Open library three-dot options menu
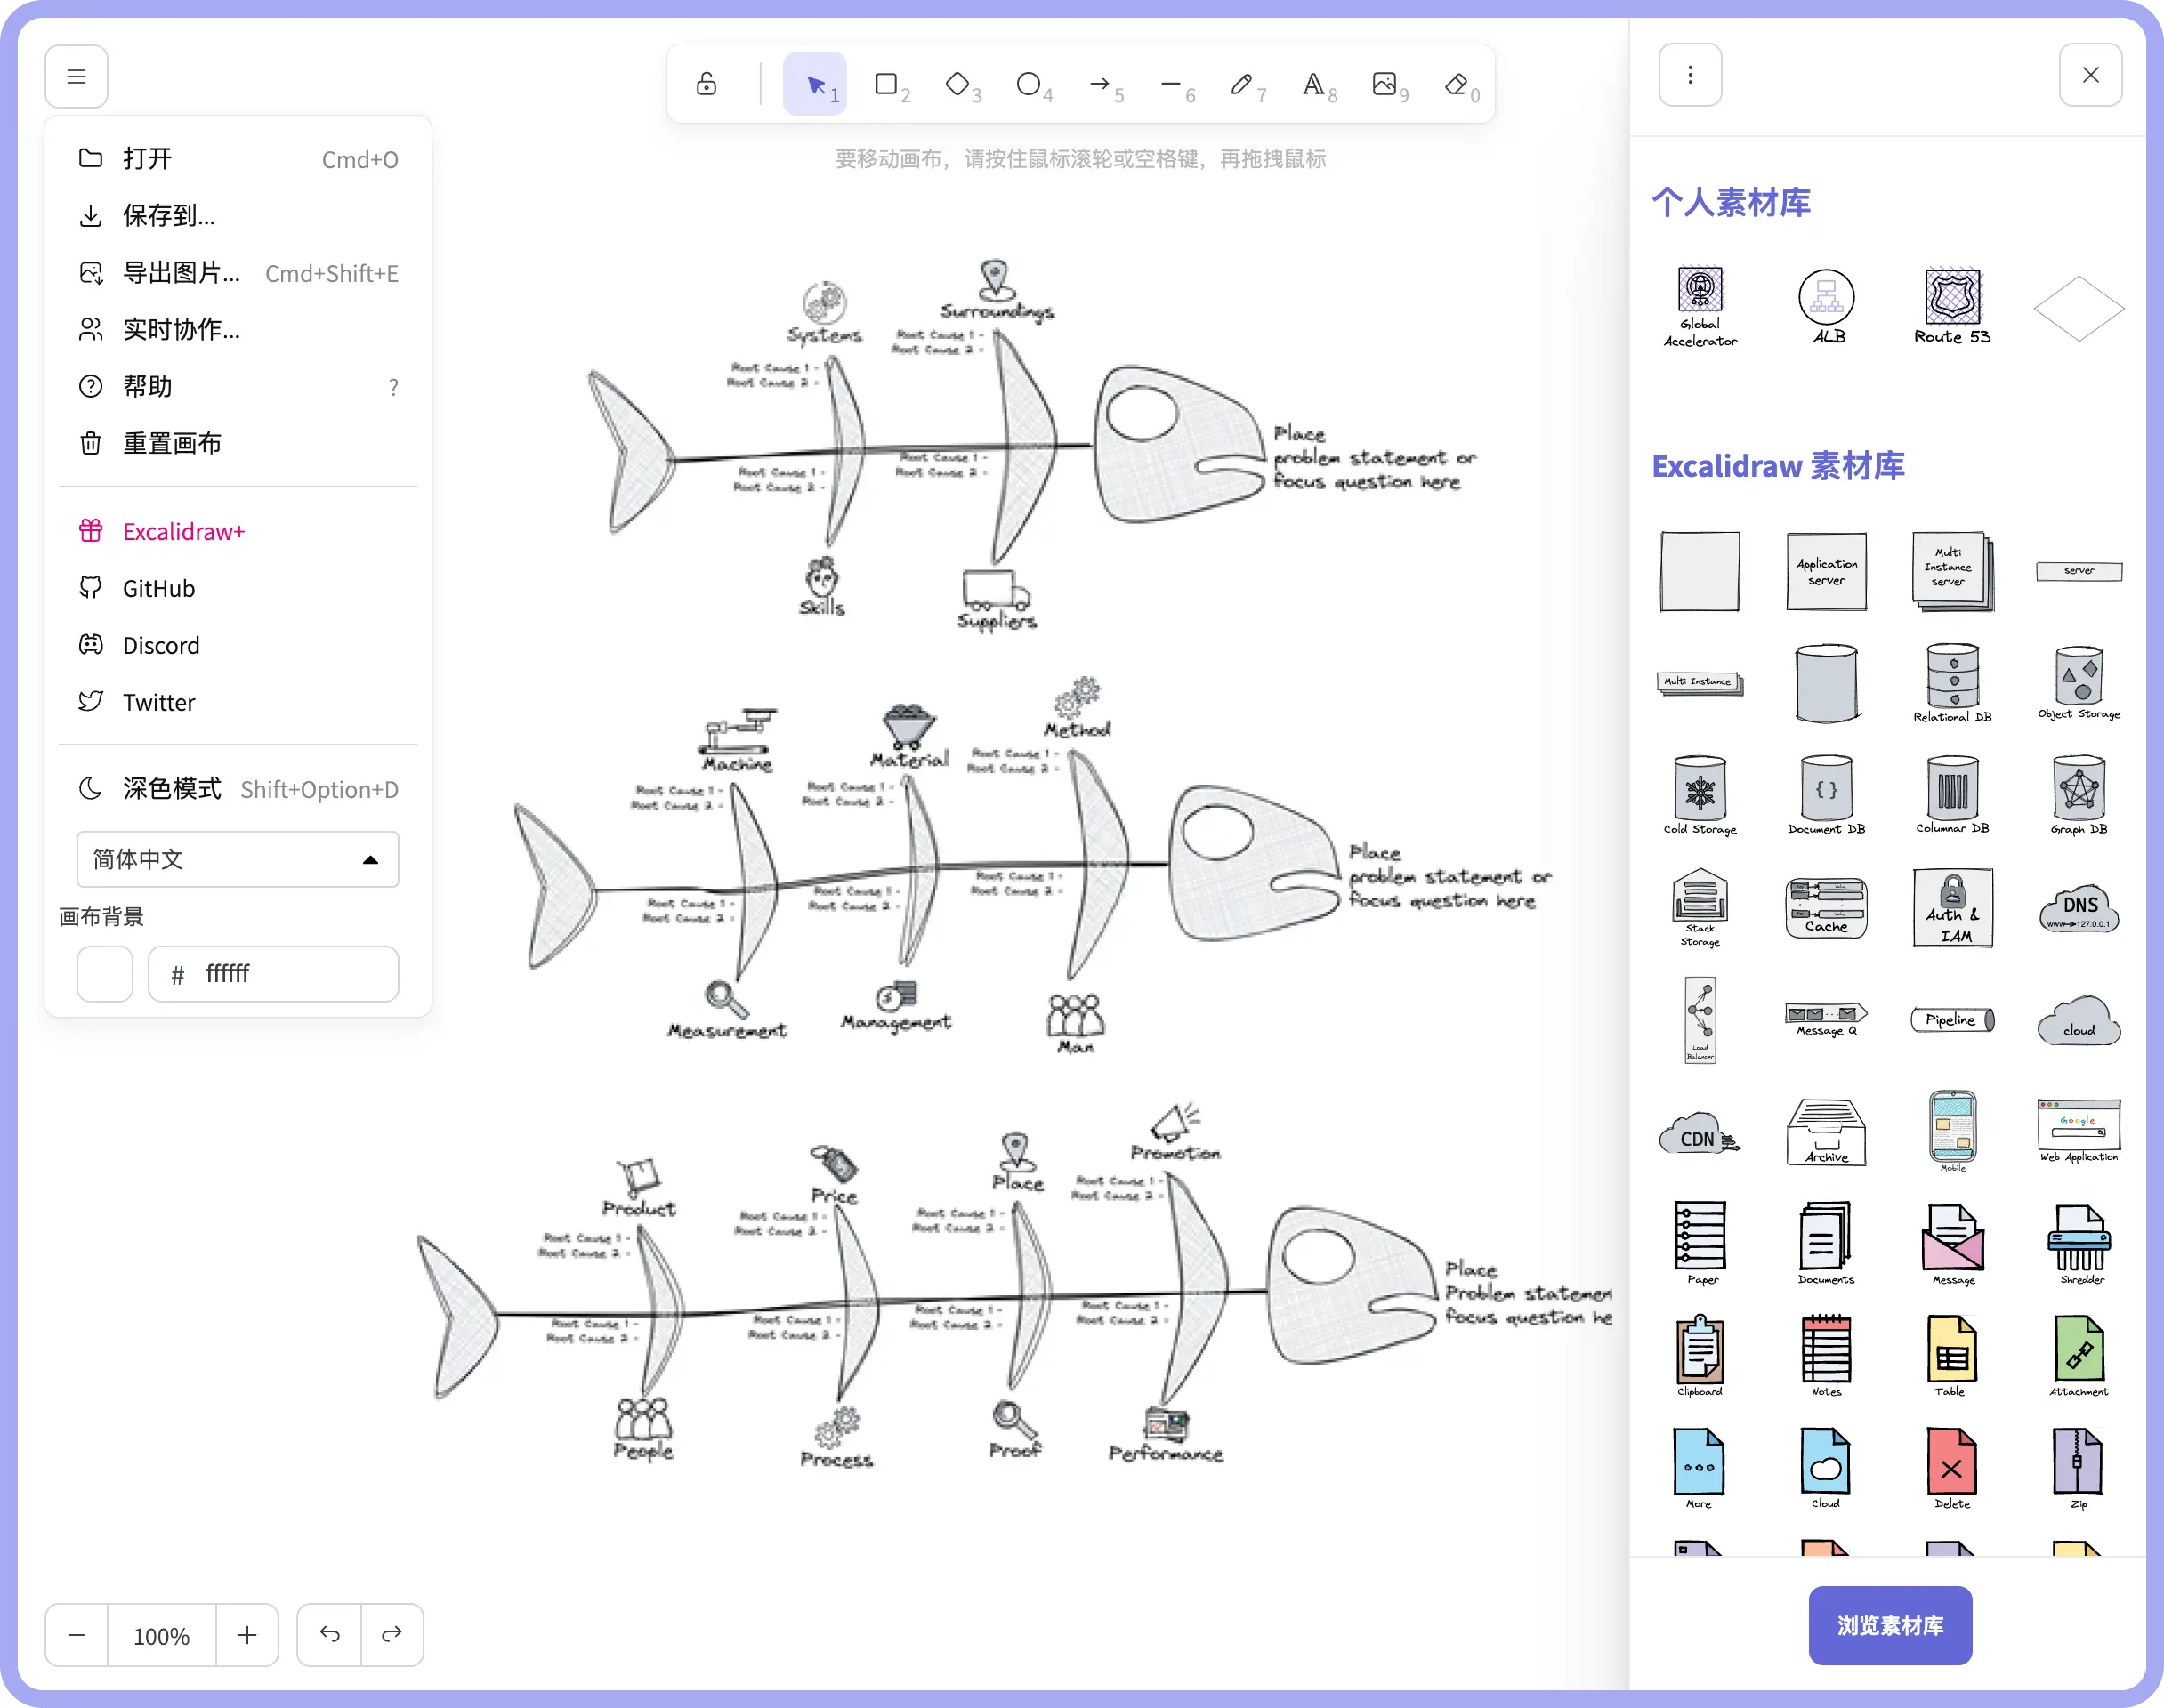 pyautogui.click(x=1690, y=75)
